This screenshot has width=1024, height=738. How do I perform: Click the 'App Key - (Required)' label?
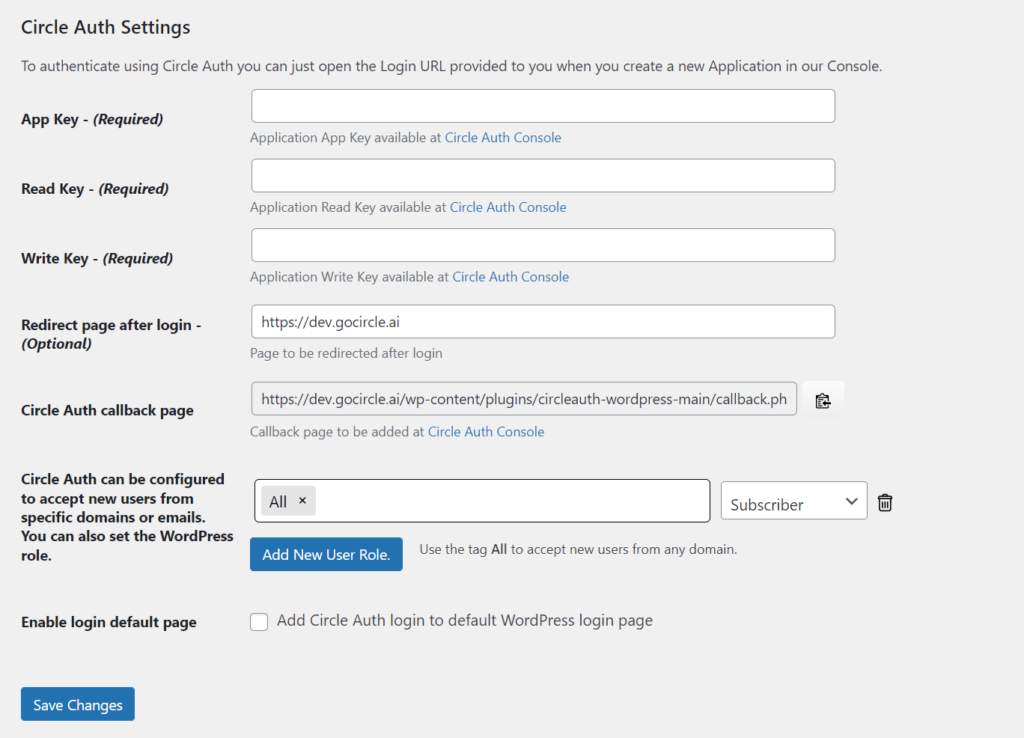[92, 120]
